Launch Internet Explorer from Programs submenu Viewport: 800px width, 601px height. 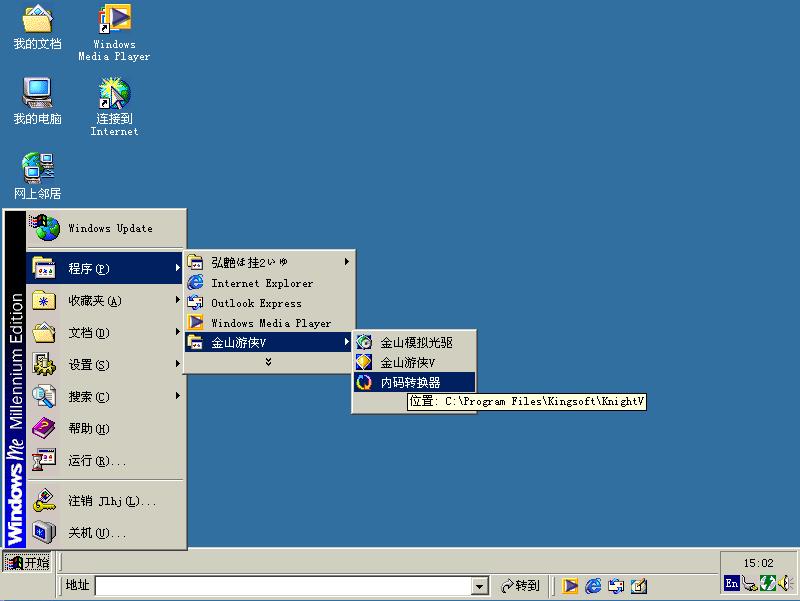tap(269, 283)
